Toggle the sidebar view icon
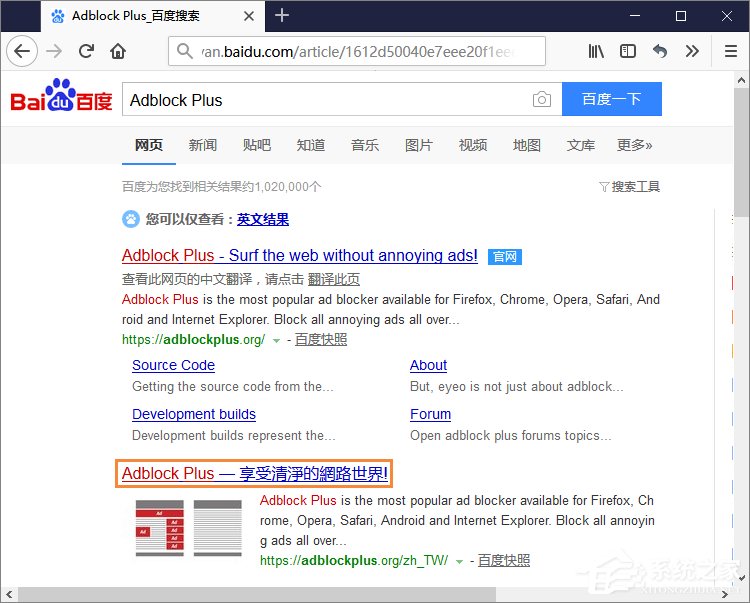This screenshot has width=750, height=603. (628, 51)
